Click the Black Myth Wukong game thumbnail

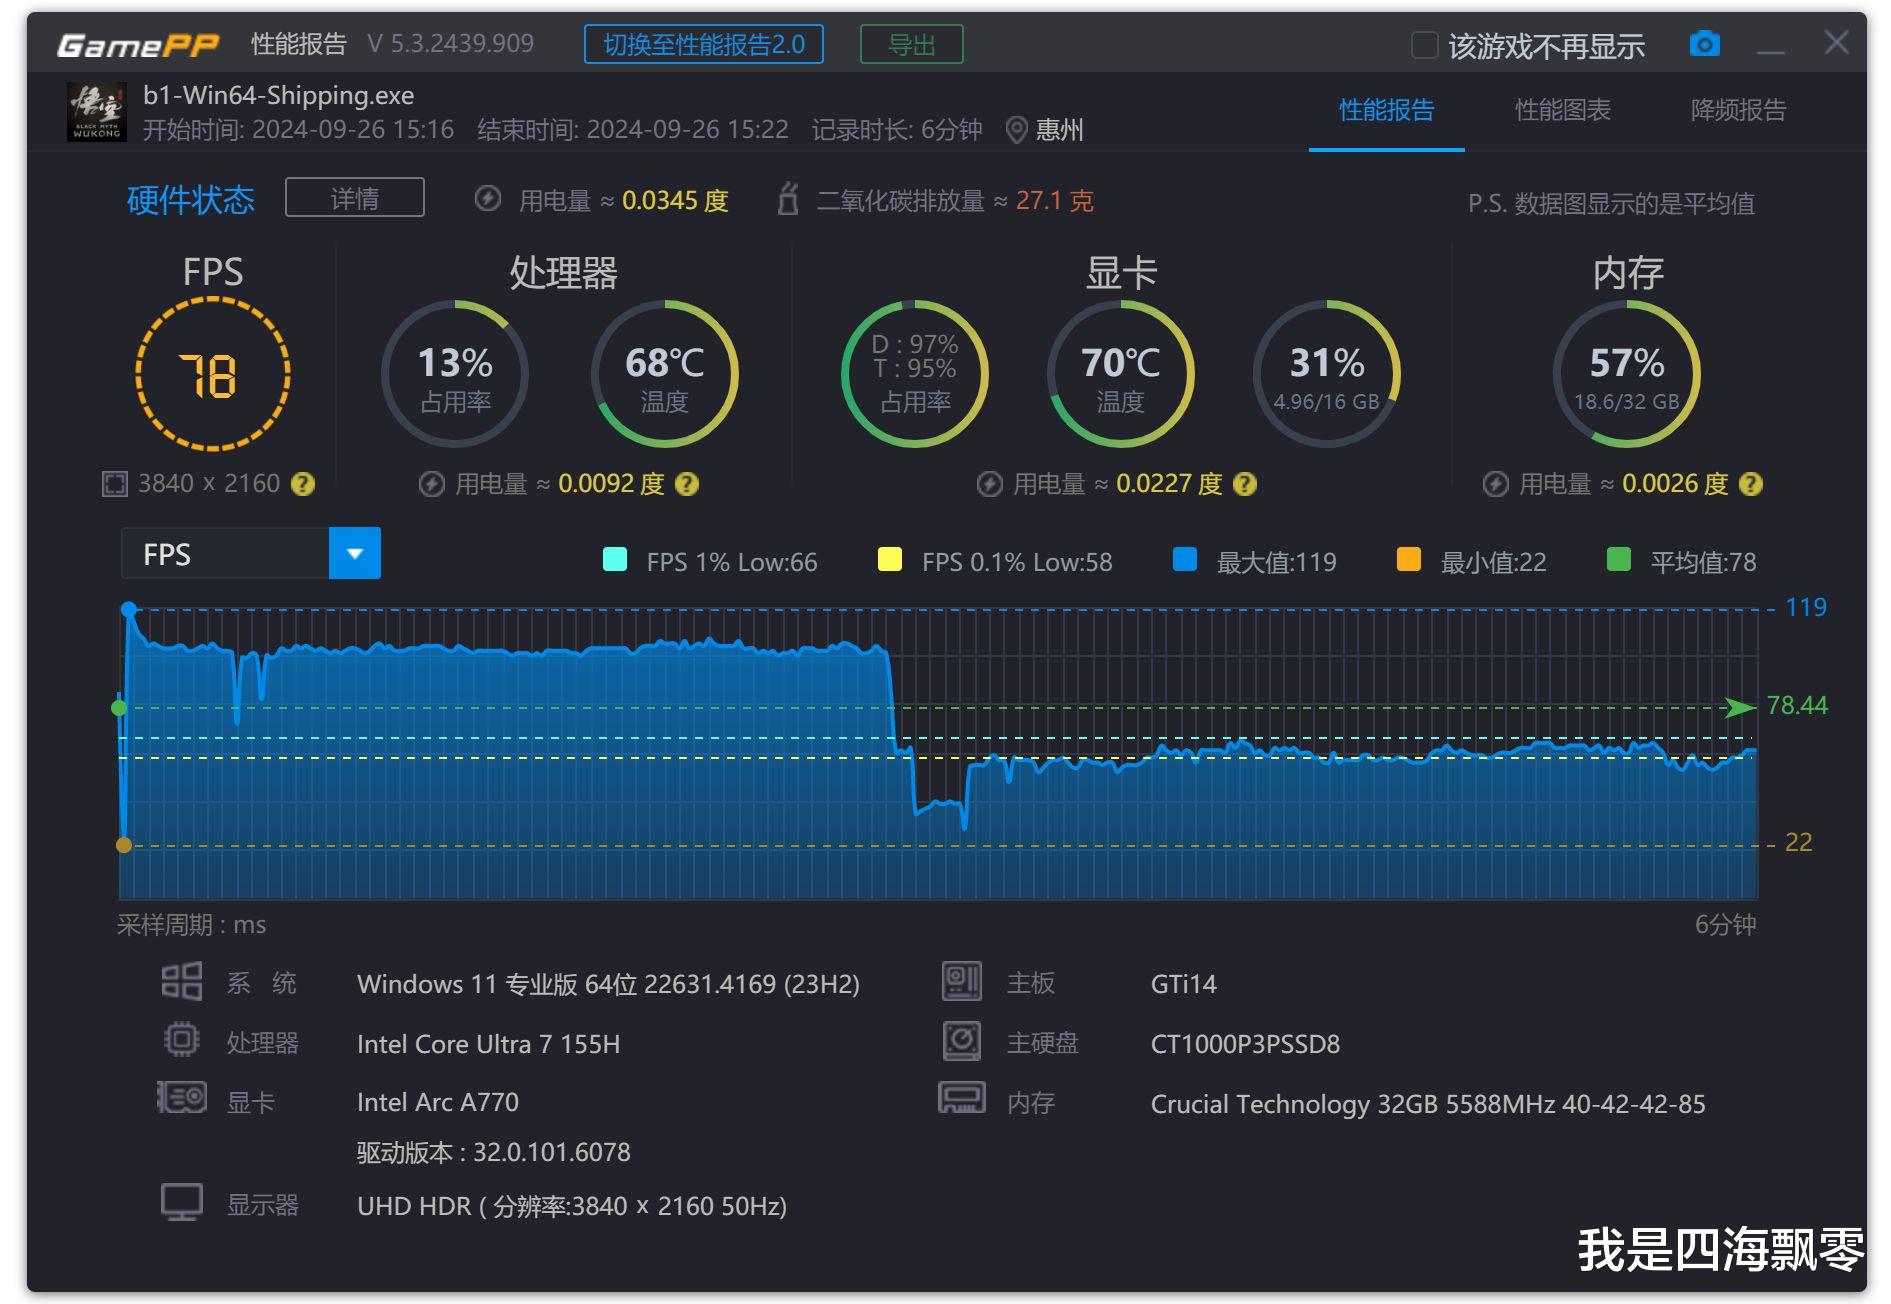pos(97,112)
